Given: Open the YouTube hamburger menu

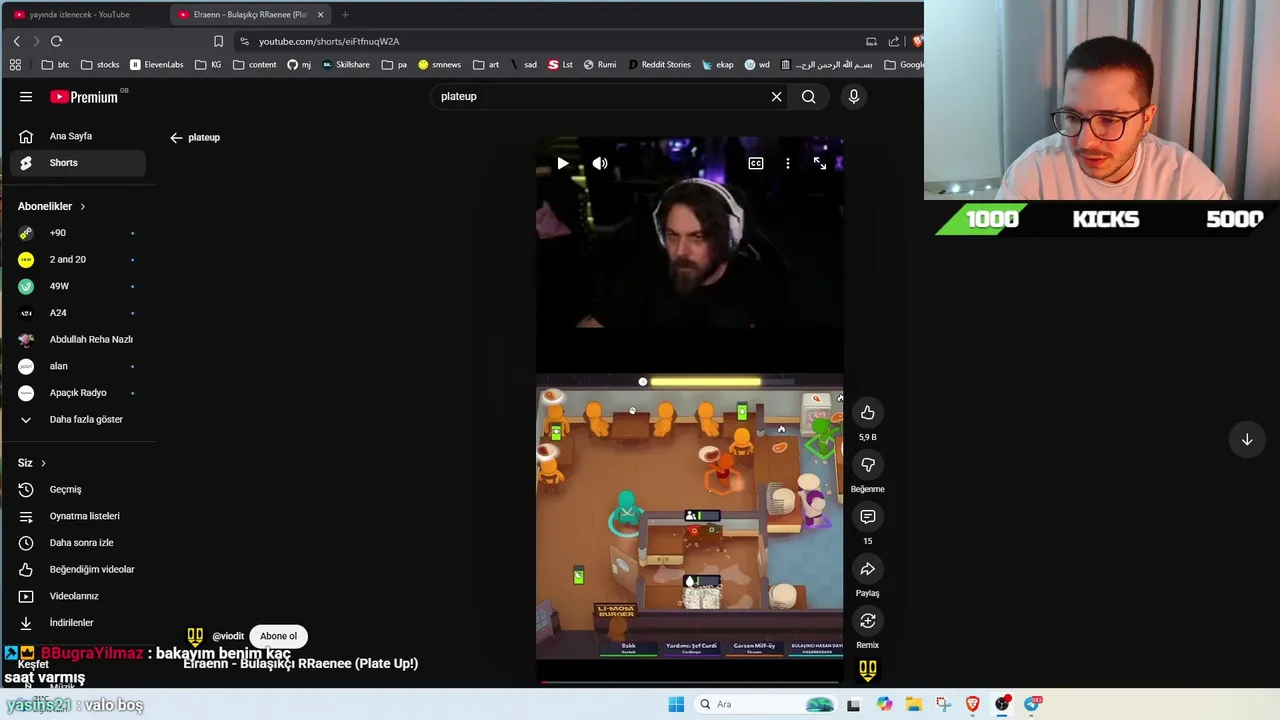Looking at the screenshot, I should click(x=26, y=97).
